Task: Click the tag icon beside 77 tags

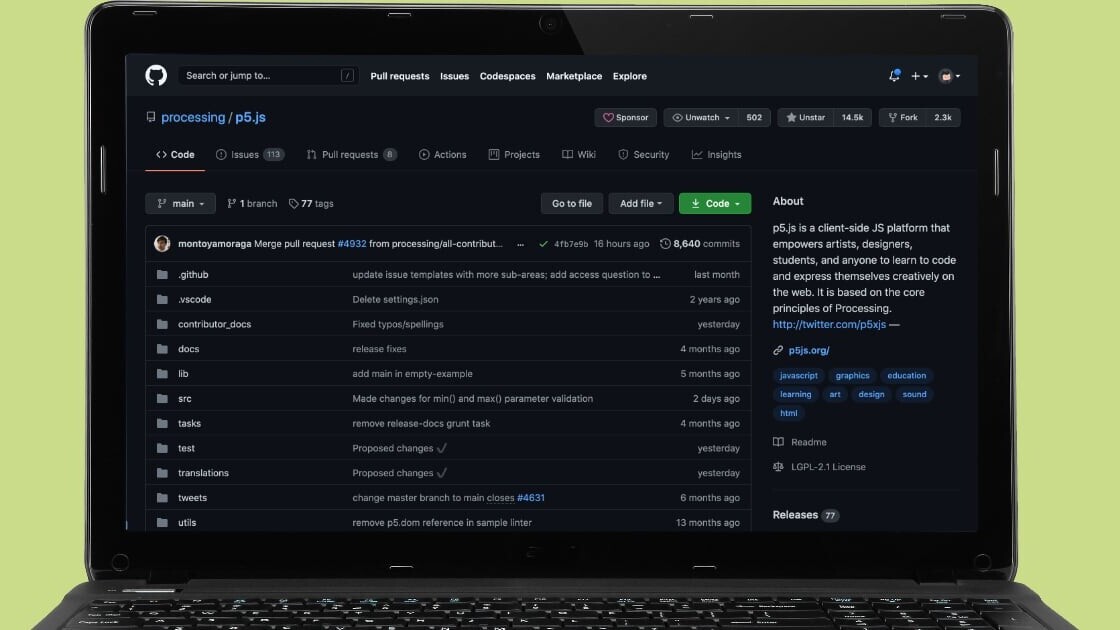Action: pyautogui.click(x=293, y=203)
